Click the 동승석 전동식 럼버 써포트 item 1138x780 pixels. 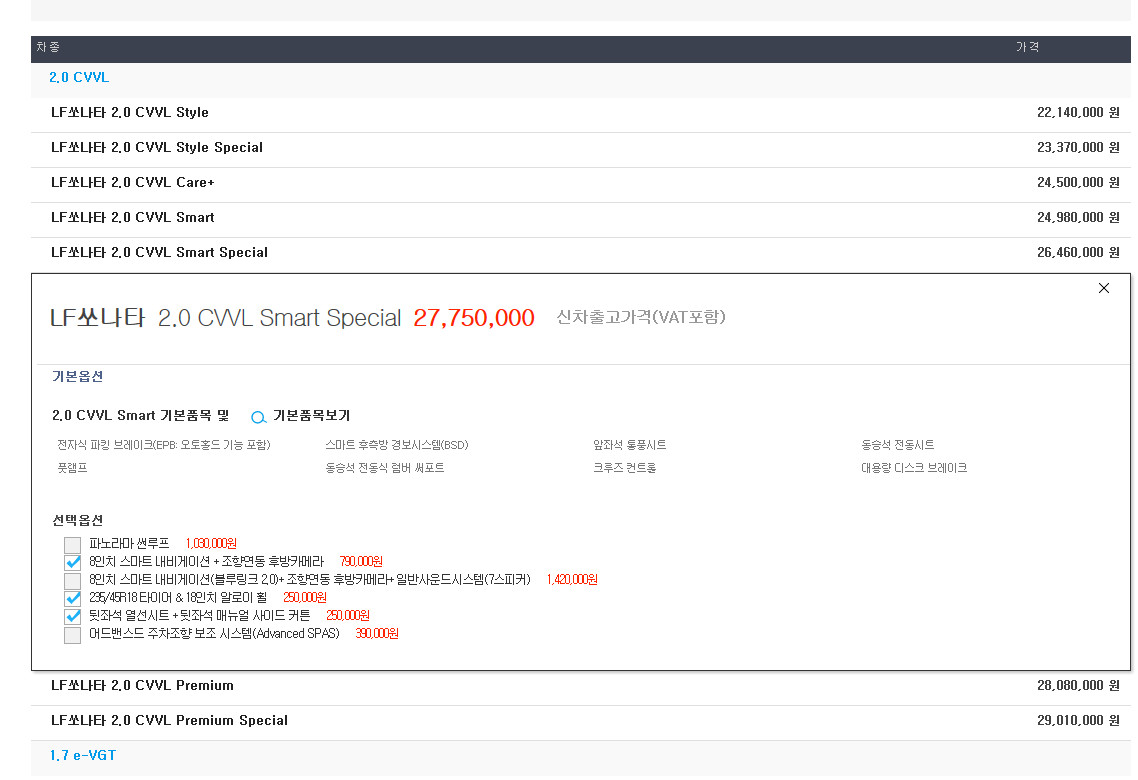[385, 468]
